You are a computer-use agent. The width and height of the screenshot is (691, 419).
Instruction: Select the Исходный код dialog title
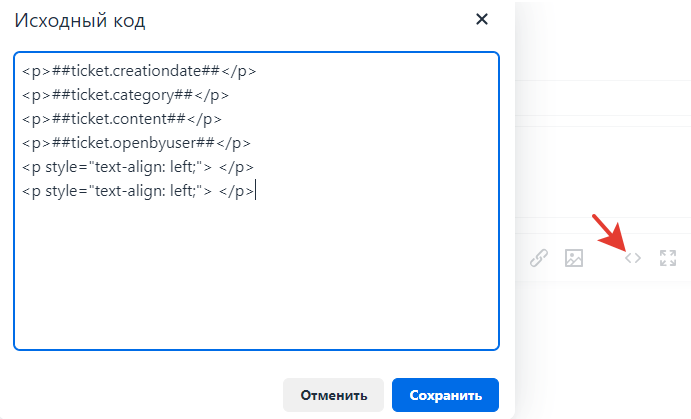pyautogui.click(x=80, y=21)
